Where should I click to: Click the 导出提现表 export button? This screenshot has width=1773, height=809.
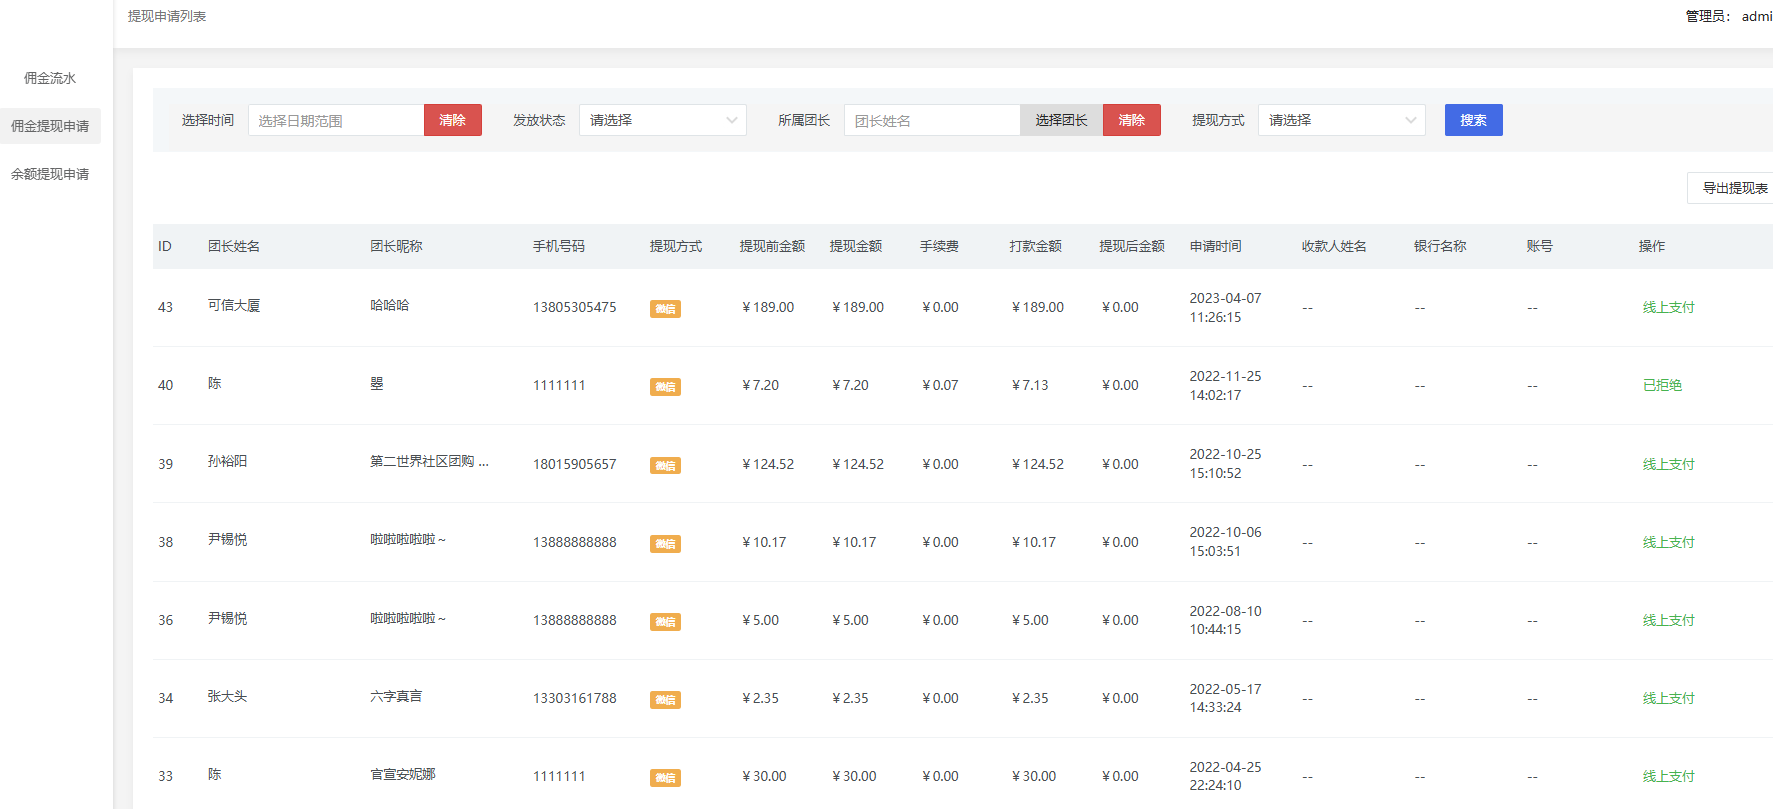click(1734, 188)
